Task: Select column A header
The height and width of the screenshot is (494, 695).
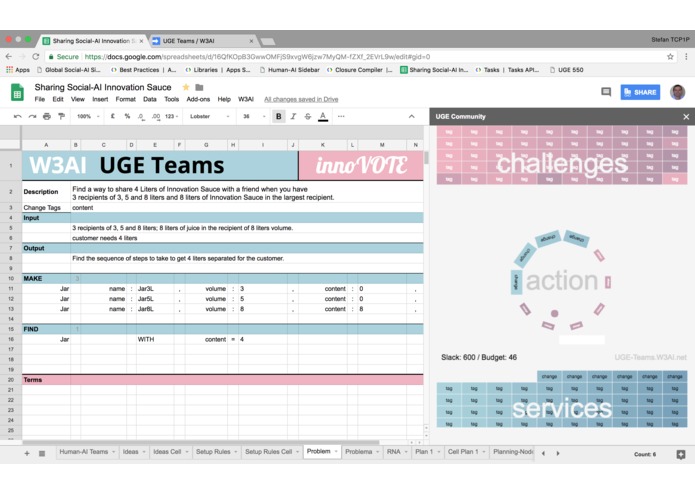Action: 46,145
